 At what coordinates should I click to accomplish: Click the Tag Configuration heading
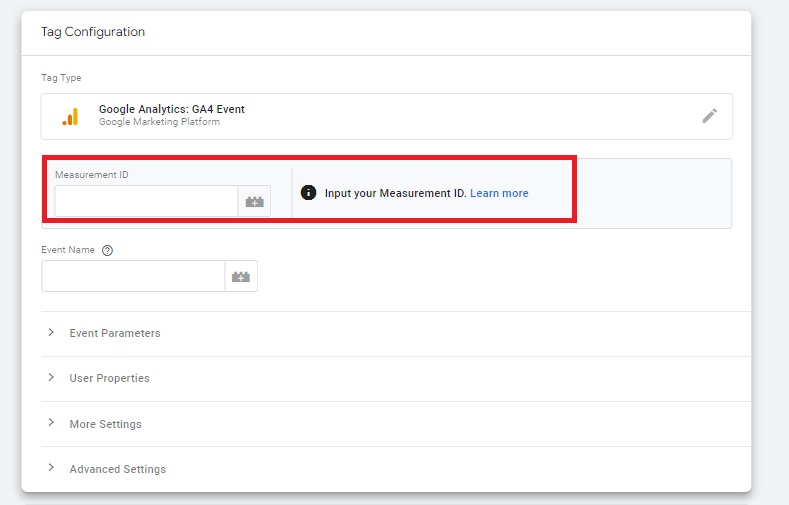click(93, 32)
